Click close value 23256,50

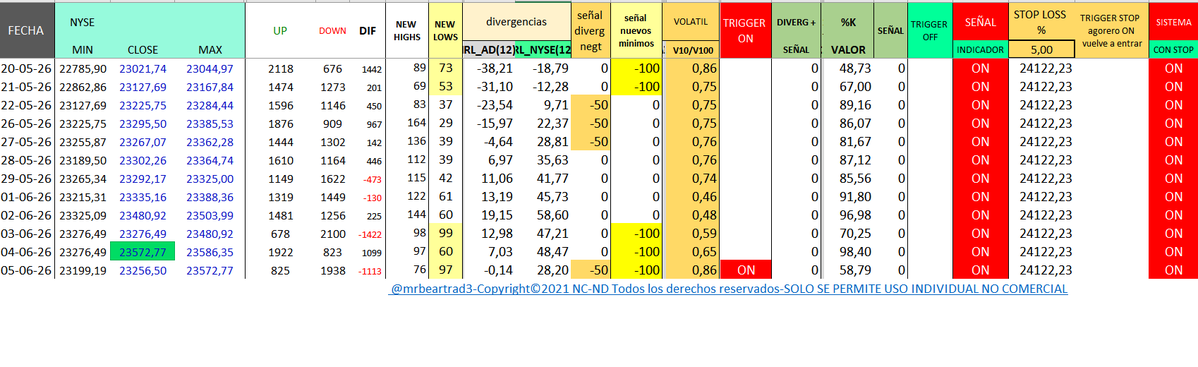pyautogui.click(x=143, y=270)
